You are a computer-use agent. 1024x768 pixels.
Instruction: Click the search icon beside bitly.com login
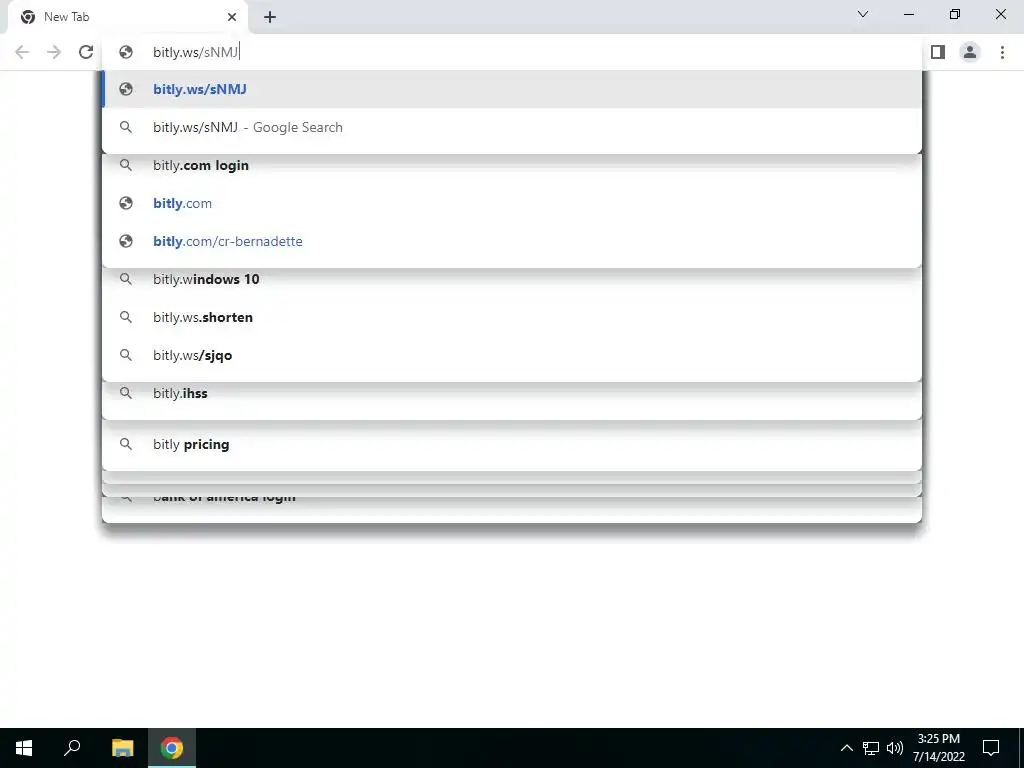(x=126, y=165)
